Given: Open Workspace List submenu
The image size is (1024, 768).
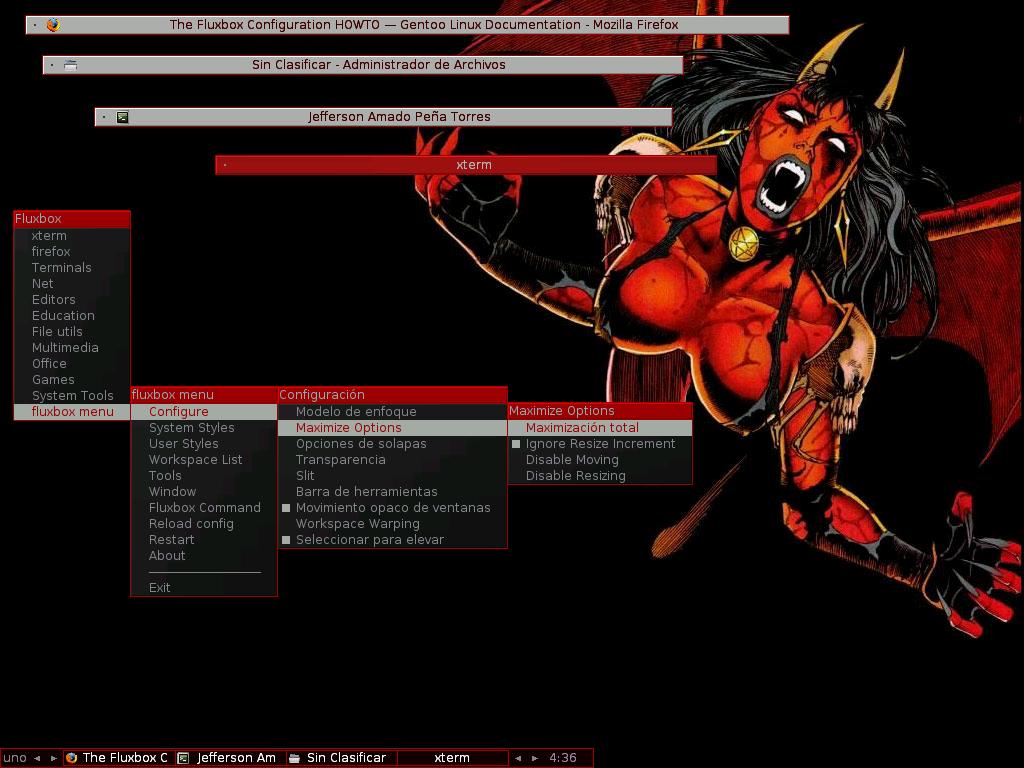Looking at the screenshot, I should 204,460.
